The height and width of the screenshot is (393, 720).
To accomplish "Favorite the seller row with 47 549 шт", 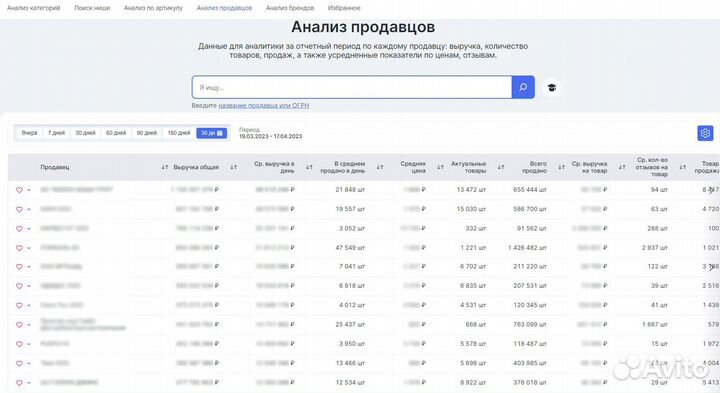I will (x=19, y=248).
